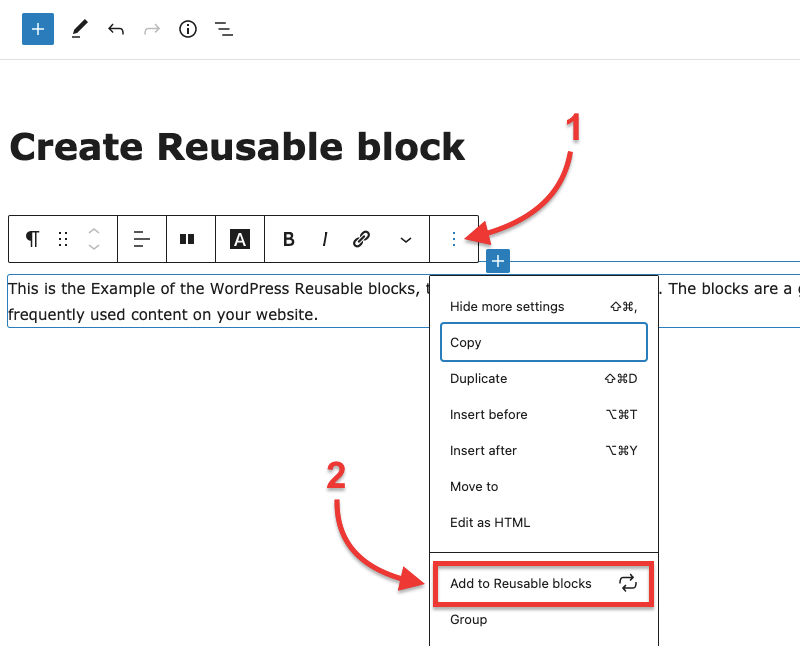Select the Tools pencil icon
This screenshot has width=800, height=646.
tap(79, 29)
